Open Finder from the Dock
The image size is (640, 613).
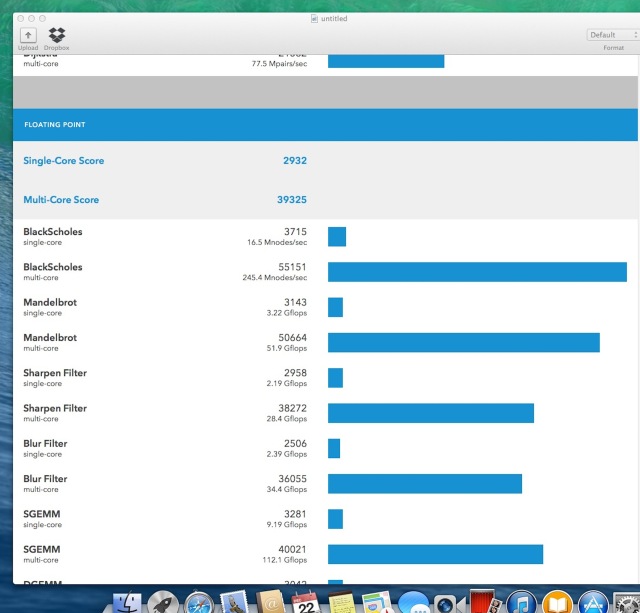click(x=127, y=602)
